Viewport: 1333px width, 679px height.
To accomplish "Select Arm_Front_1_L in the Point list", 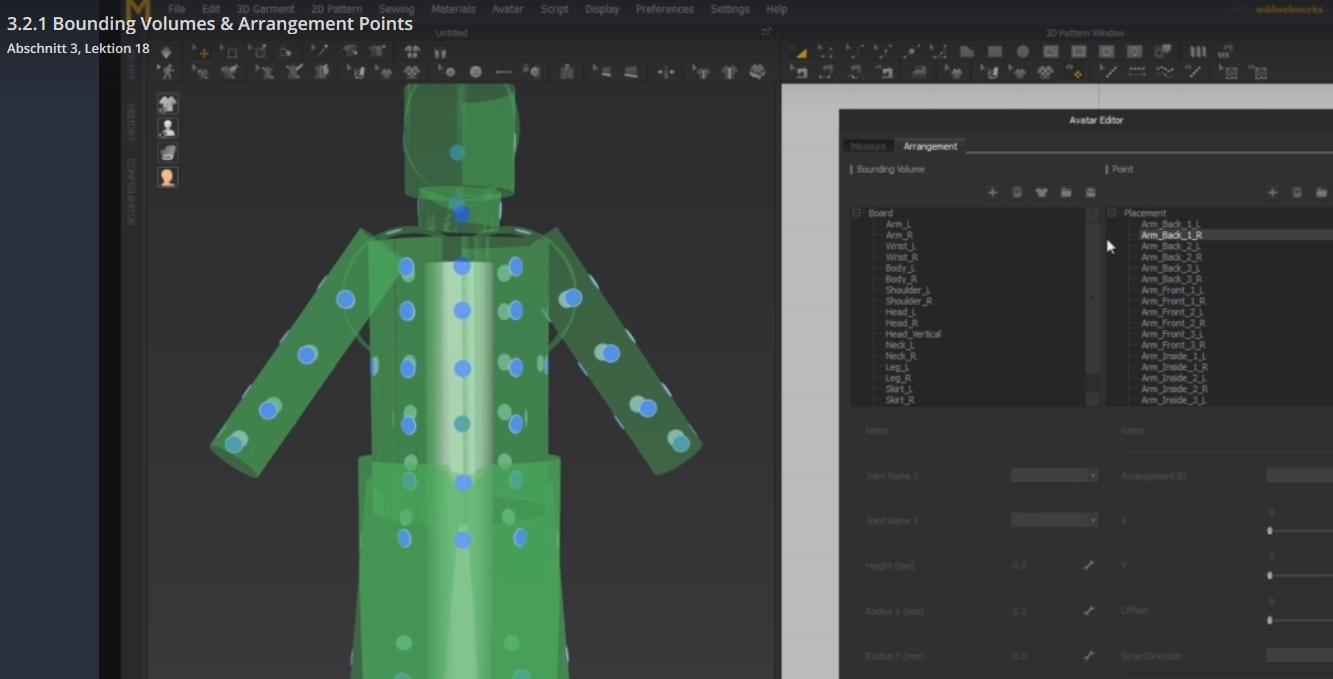I will point(1172,290).
